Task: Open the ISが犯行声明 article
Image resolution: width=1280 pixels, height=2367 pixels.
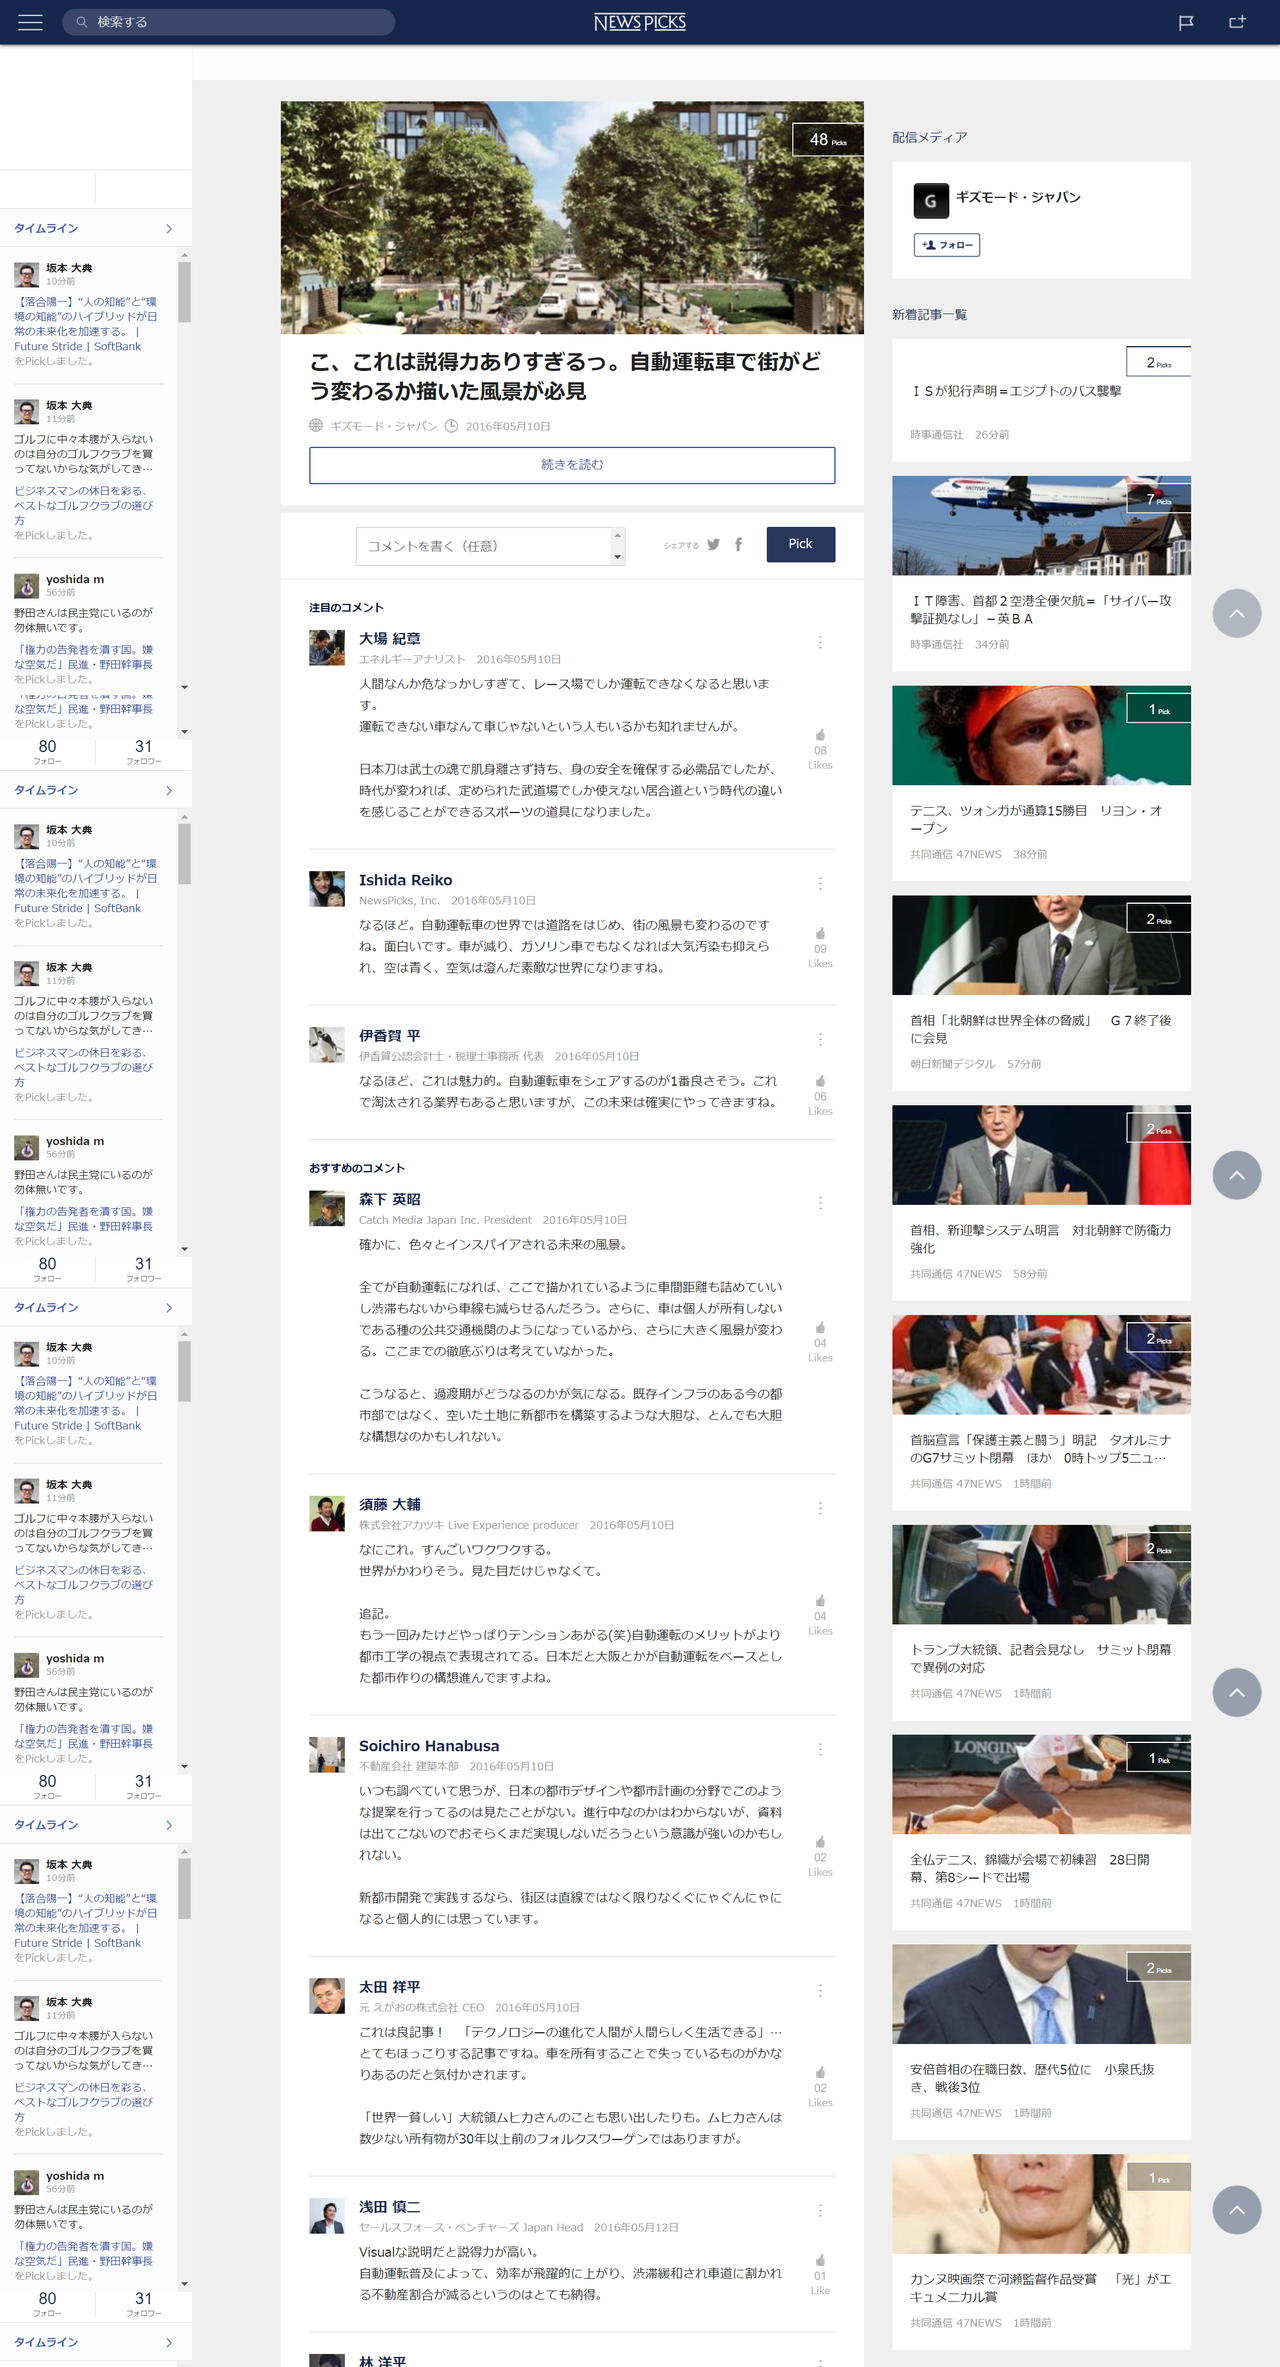Action: [x=1041, y=399]
